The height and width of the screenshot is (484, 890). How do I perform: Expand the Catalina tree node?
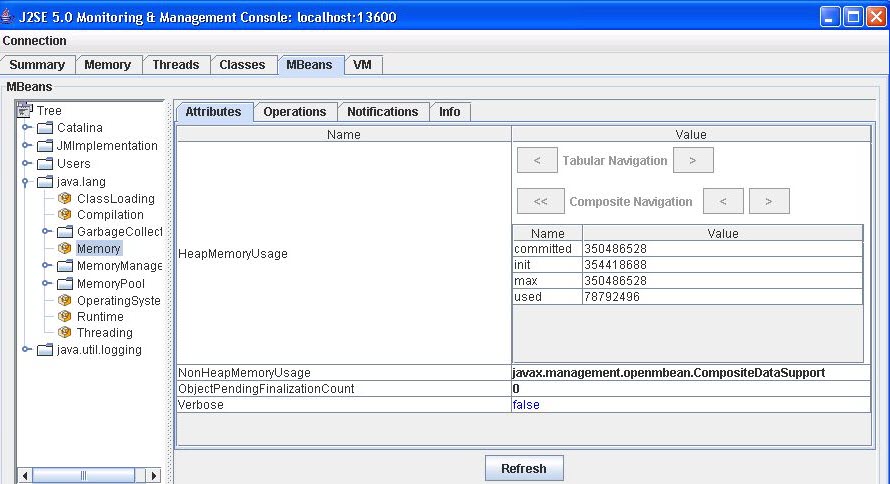26,127
